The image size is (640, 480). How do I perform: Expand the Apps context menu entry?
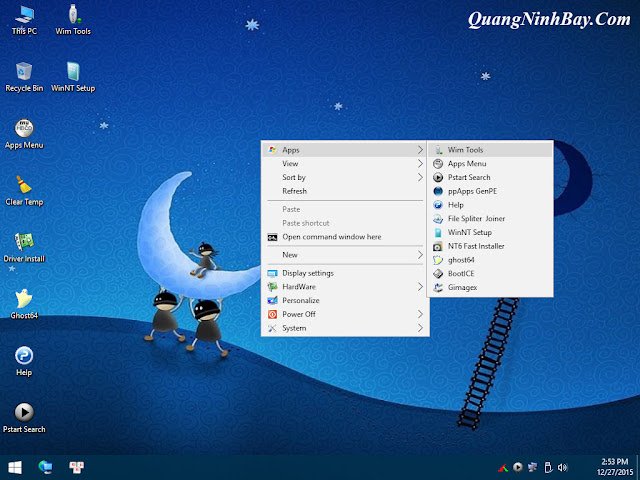tap(345, 150)
